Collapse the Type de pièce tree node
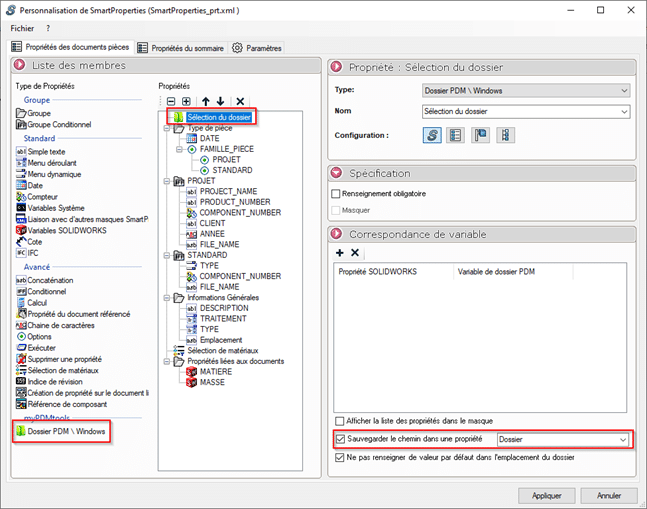 coord(167,128)
